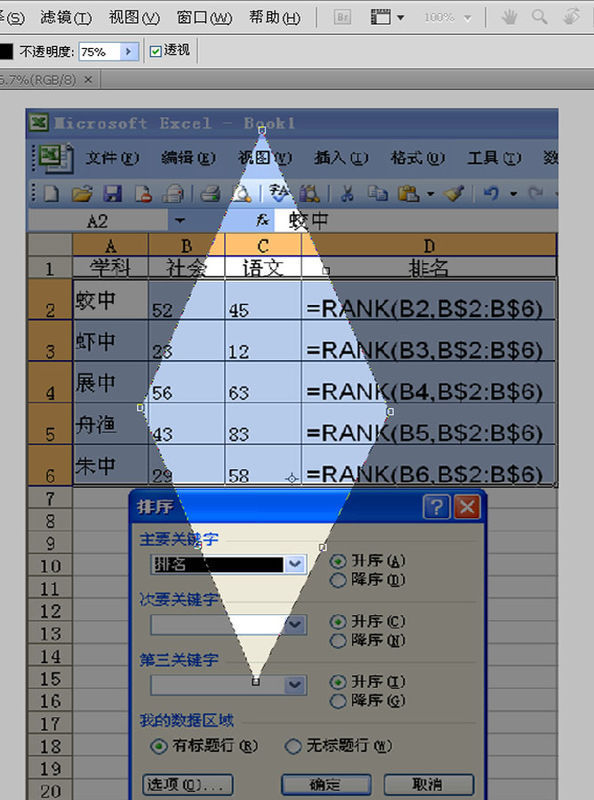Viewport: 594px width, 800px height.
Task: Select 降序(G) for the third key
Action: 338,701
